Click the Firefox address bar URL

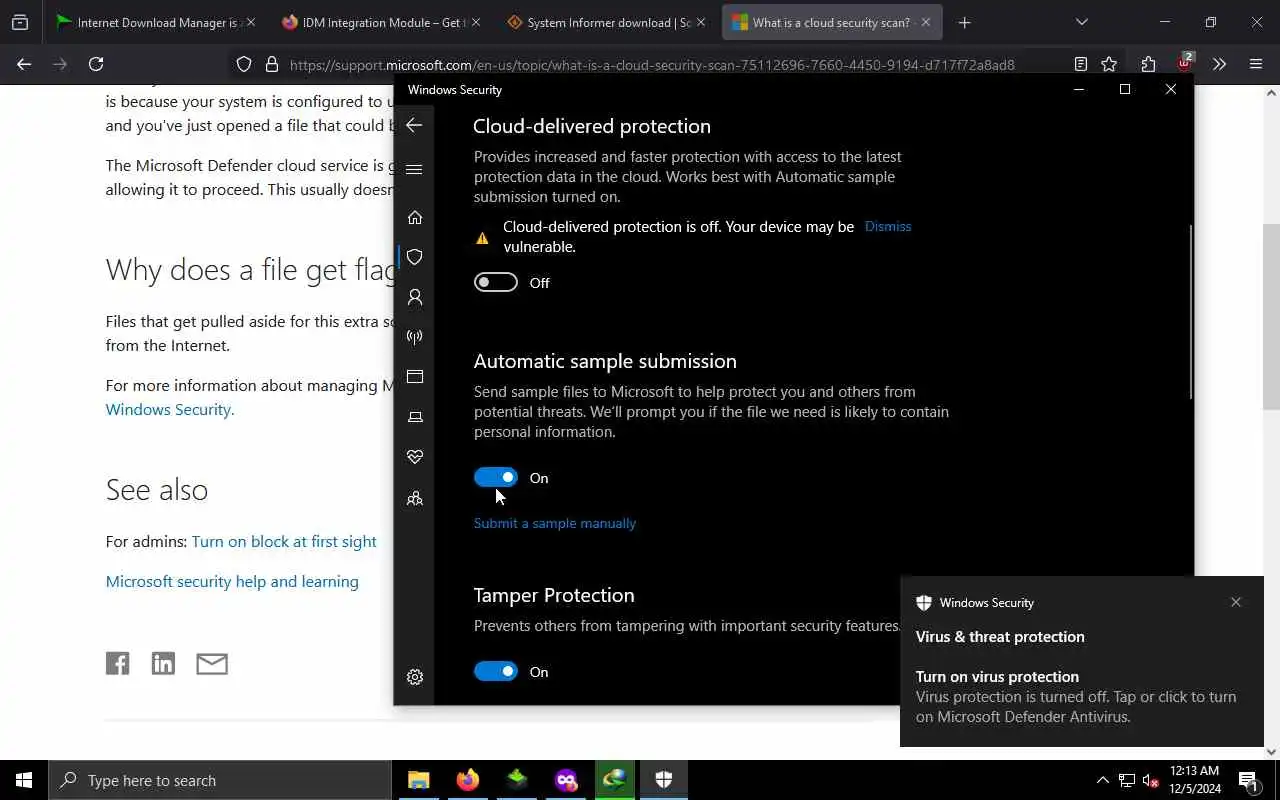click(652, 64)
